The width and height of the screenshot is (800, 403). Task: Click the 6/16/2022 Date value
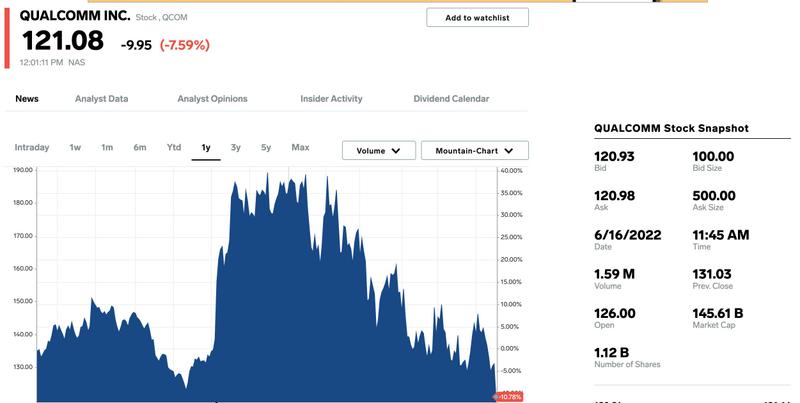tap(628, 235)
